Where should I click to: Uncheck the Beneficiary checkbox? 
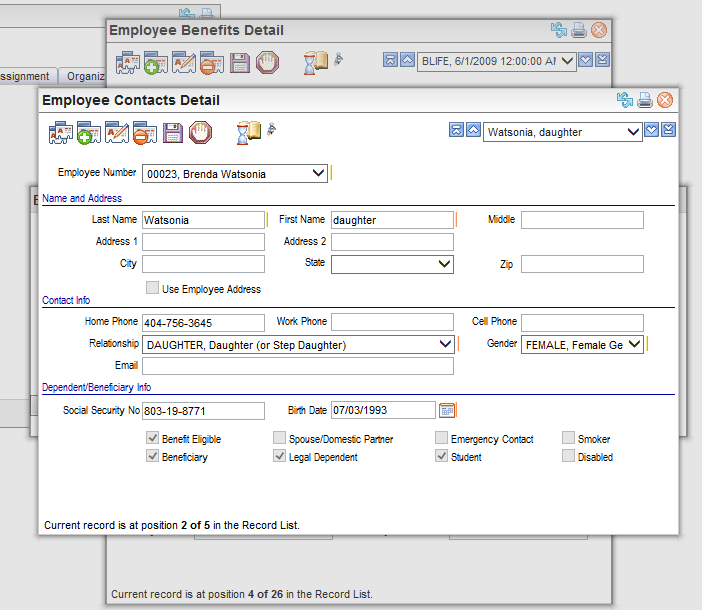(x=152, y=456)
